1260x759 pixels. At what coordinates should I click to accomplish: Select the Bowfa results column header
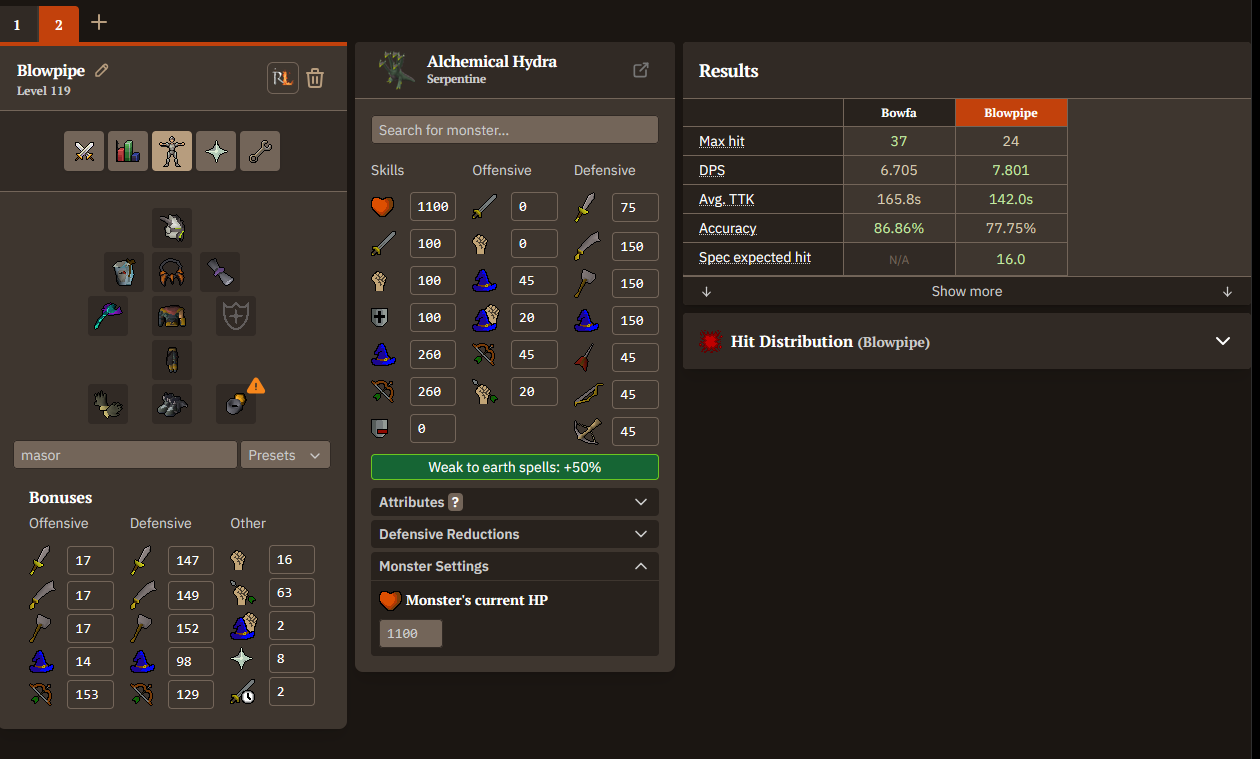coord(899,113)
